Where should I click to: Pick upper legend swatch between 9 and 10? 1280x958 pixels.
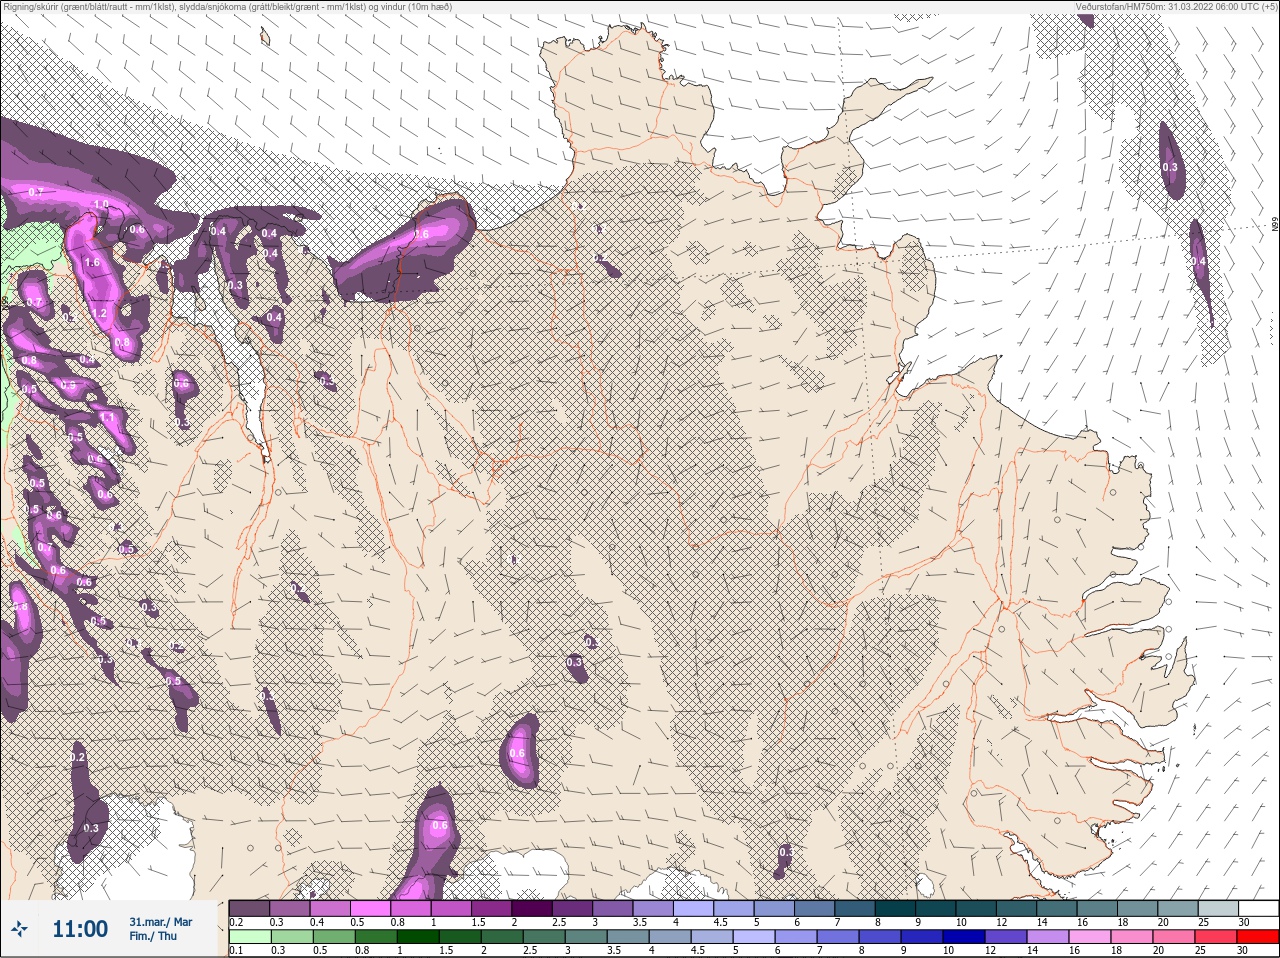point(935,908)
